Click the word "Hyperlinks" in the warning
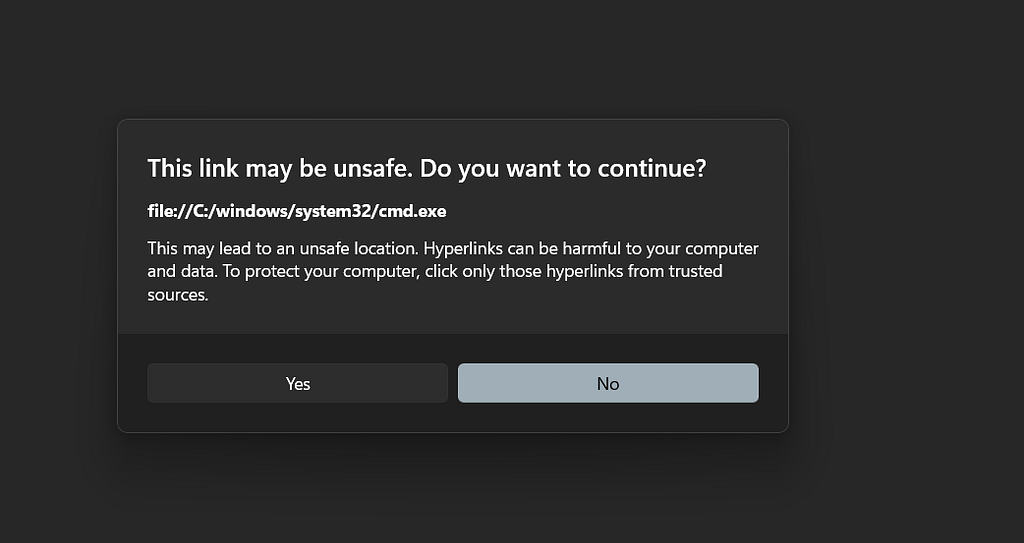1024x543 pixels. coord(449,248)
